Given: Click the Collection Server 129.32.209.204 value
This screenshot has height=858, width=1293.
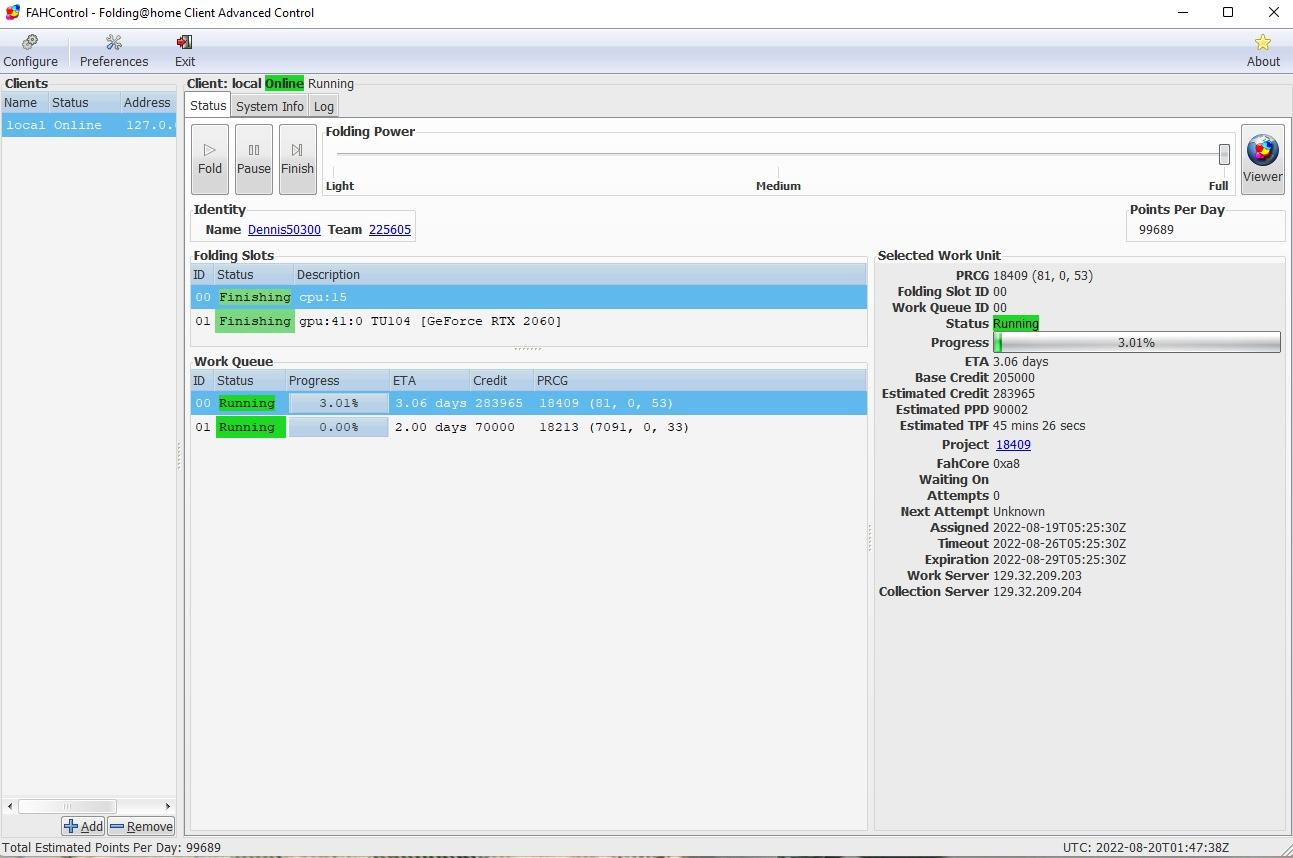Looking at the screenshot, I should coord(1037,592).
